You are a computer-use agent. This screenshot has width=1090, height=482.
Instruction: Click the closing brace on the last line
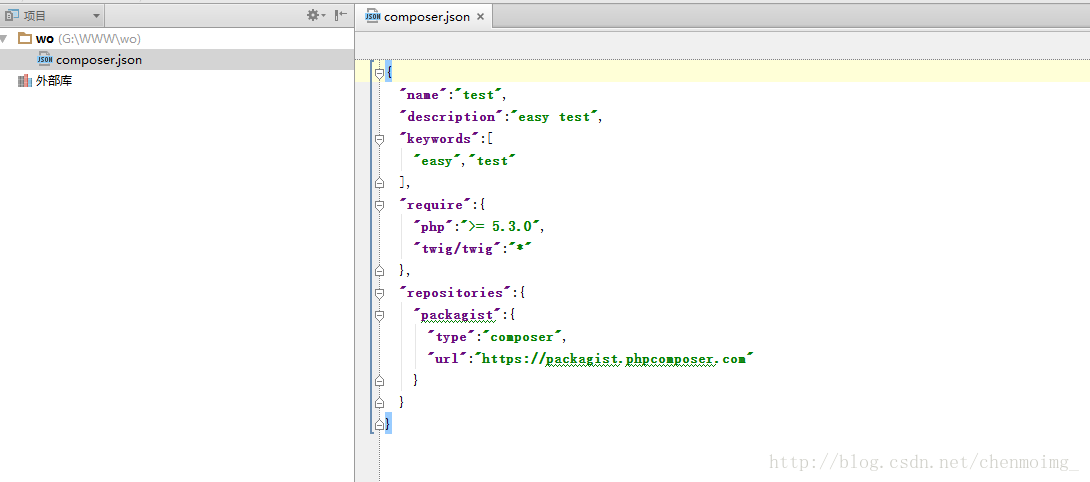coord(388,422)
